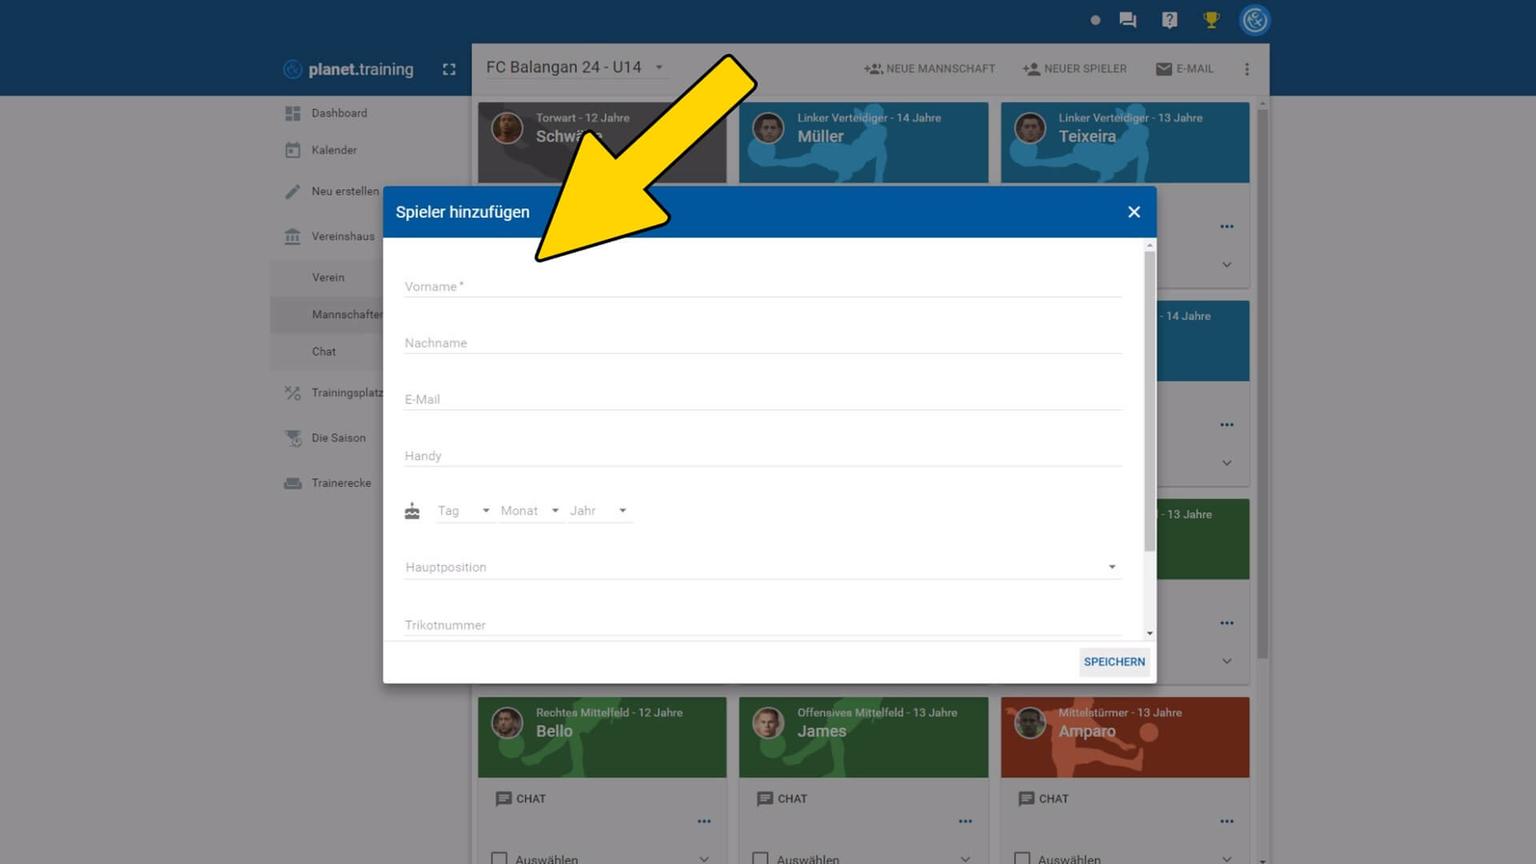Click the Vorname input field
This screenshot has width=1536, height=864.
[762, 286]
